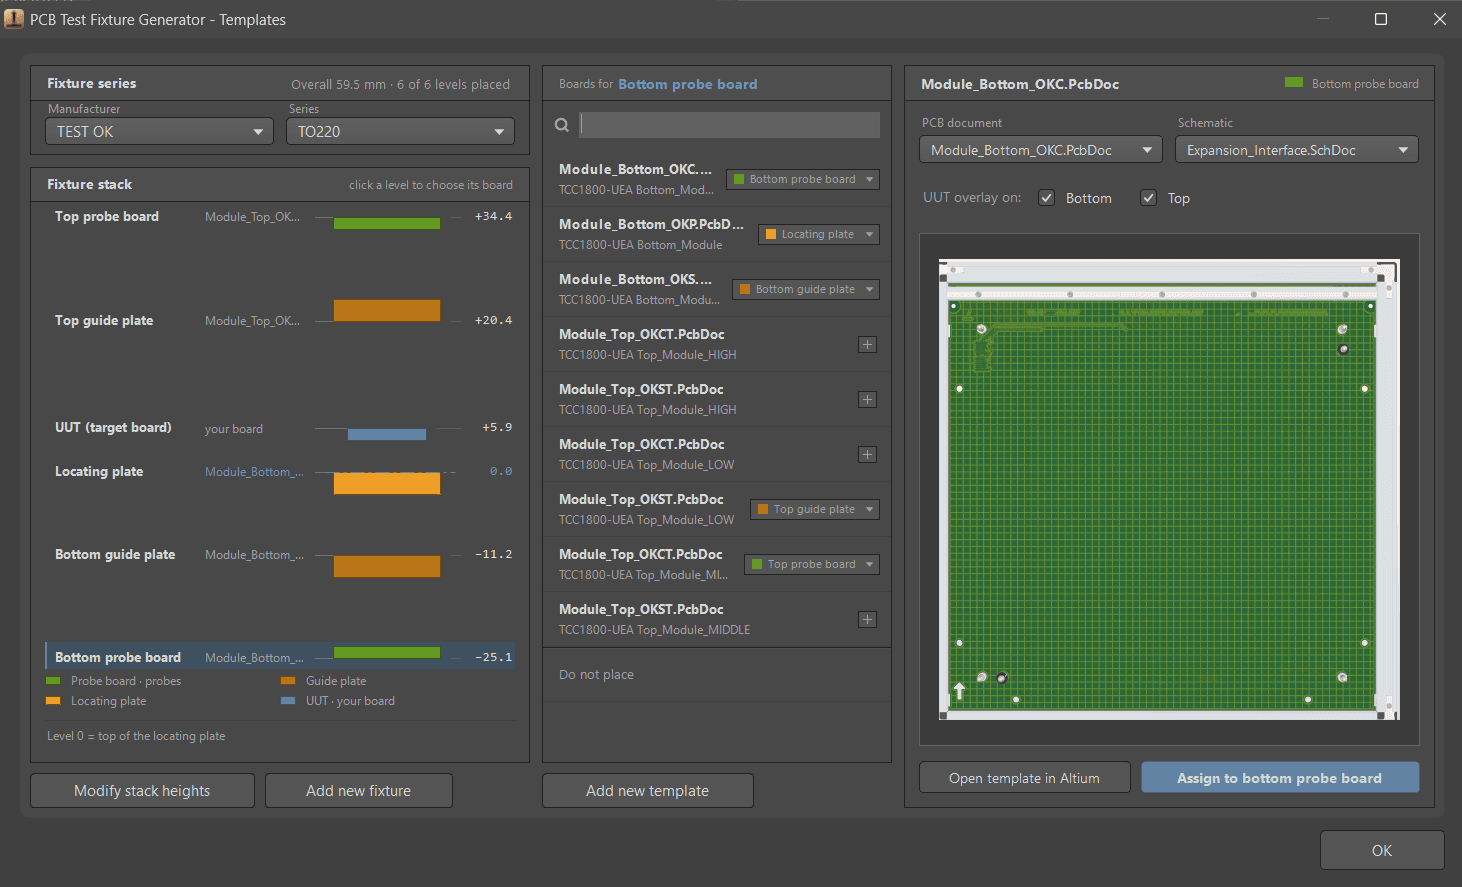Screen dimensions: 1462x887
Task: Click the app icon in the title bar
Action: tap(14, 19)
